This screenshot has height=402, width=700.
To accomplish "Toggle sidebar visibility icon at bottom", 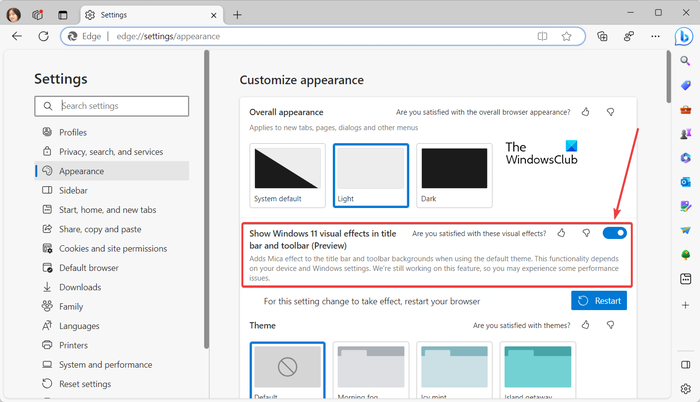I will click(686, 365).
